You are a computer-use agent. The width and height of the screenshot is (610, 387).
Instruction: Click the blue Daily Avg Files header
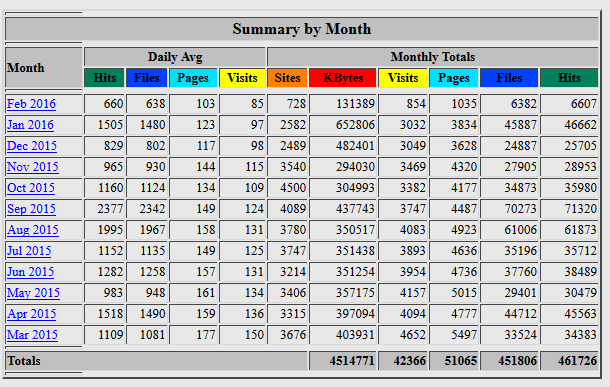147,78
